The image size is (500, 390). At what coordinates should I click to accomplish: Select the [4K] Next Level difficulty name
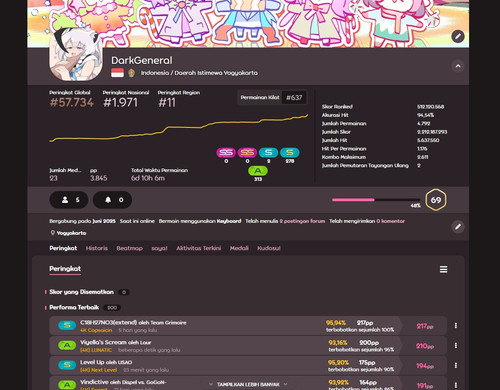pos(98,370)
